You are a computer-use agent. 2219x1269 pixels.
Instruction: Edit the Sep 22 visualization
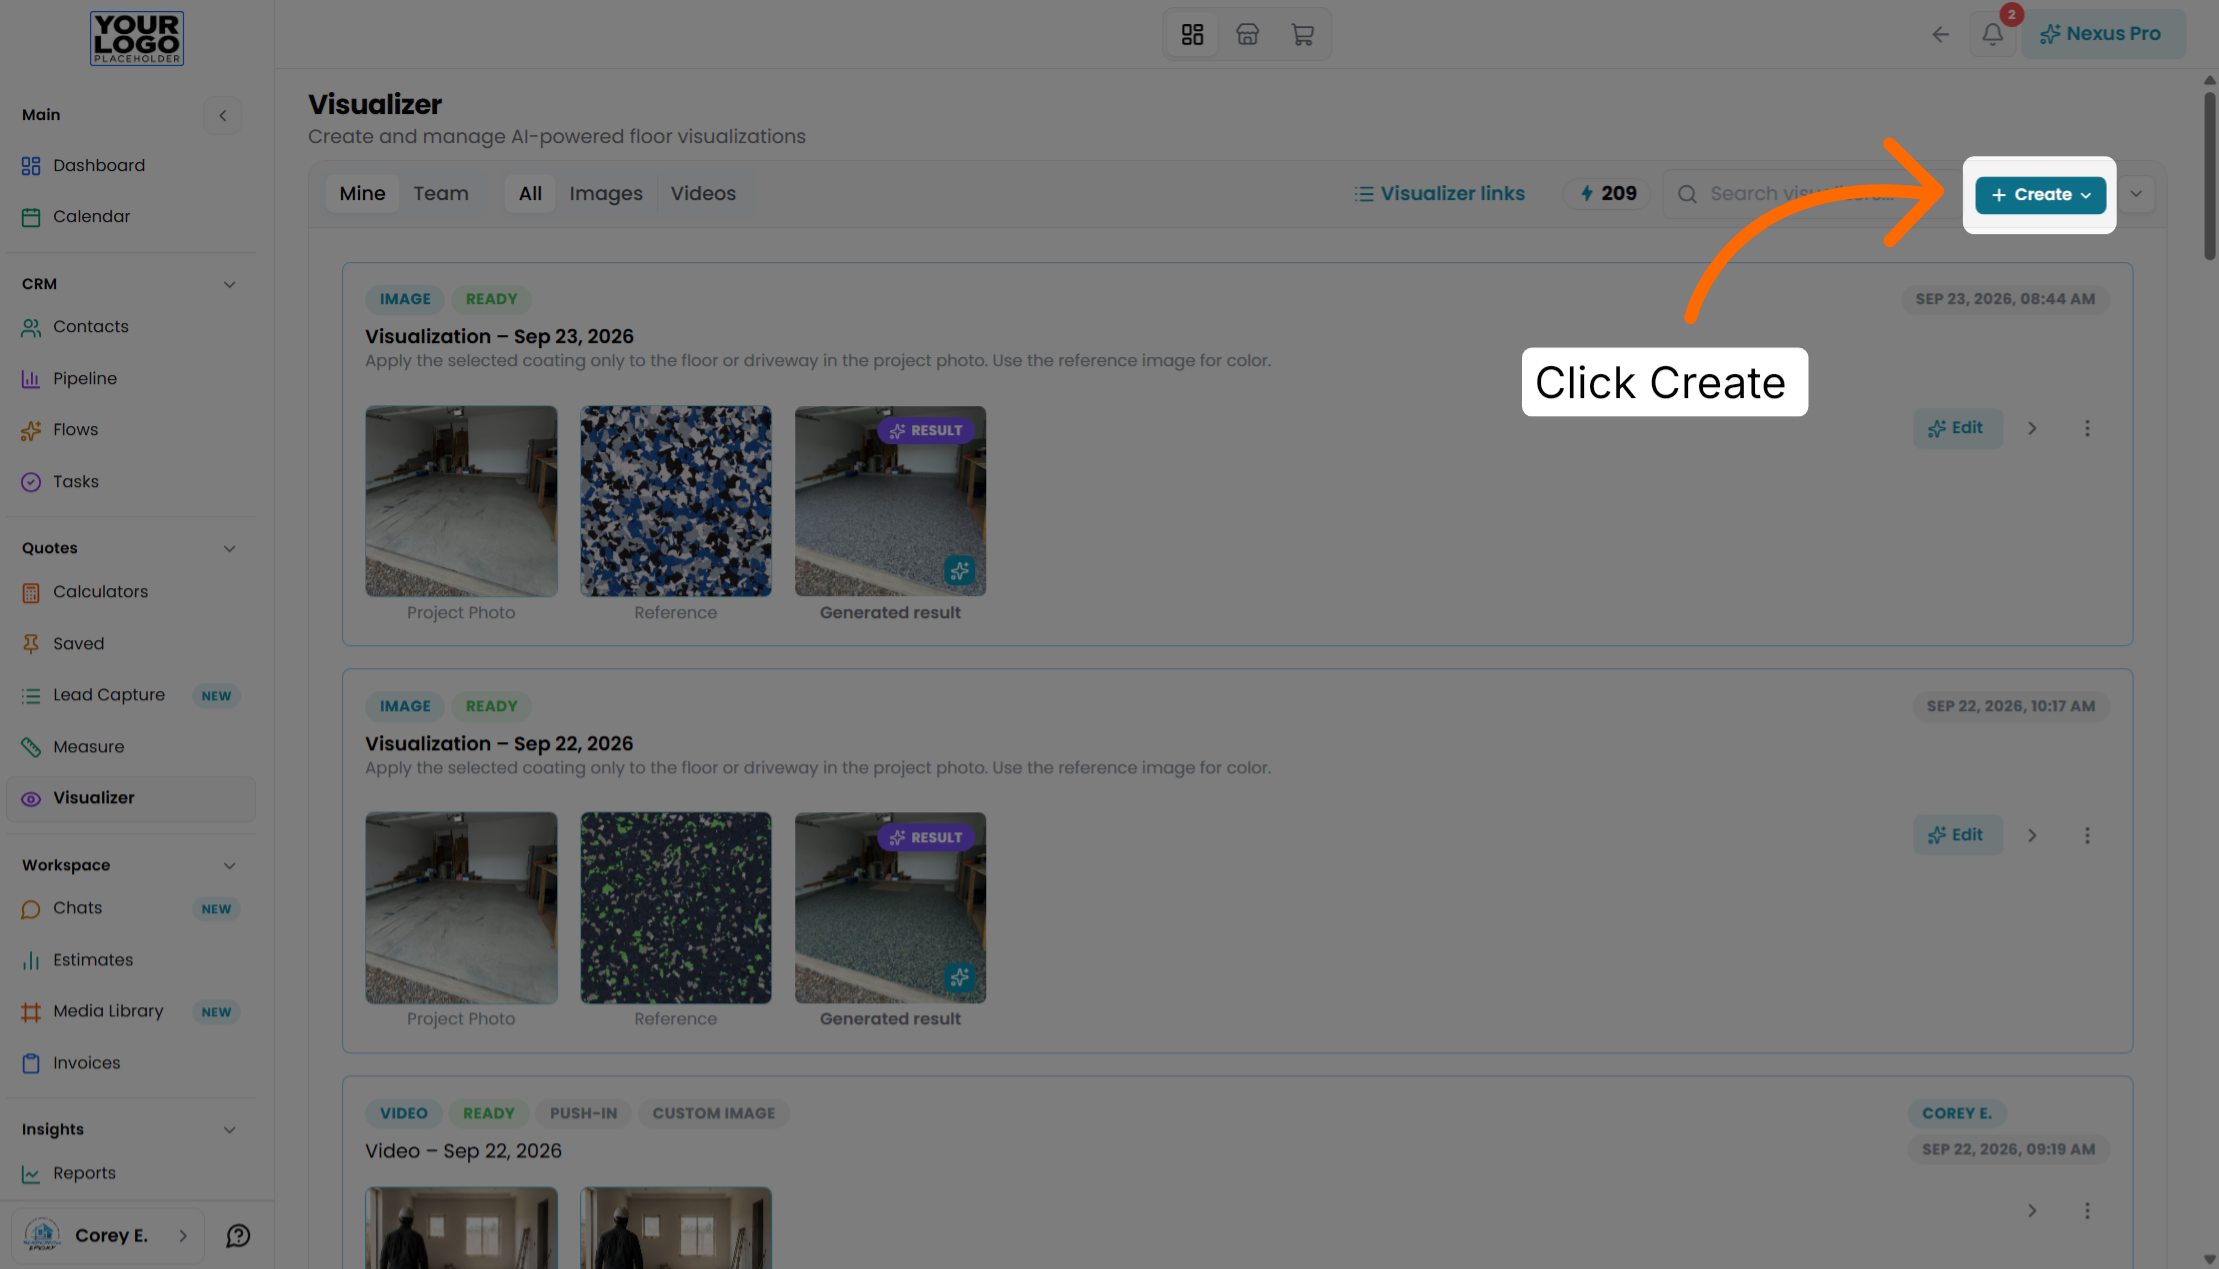pyautogui.click(x=1957, y=835)
